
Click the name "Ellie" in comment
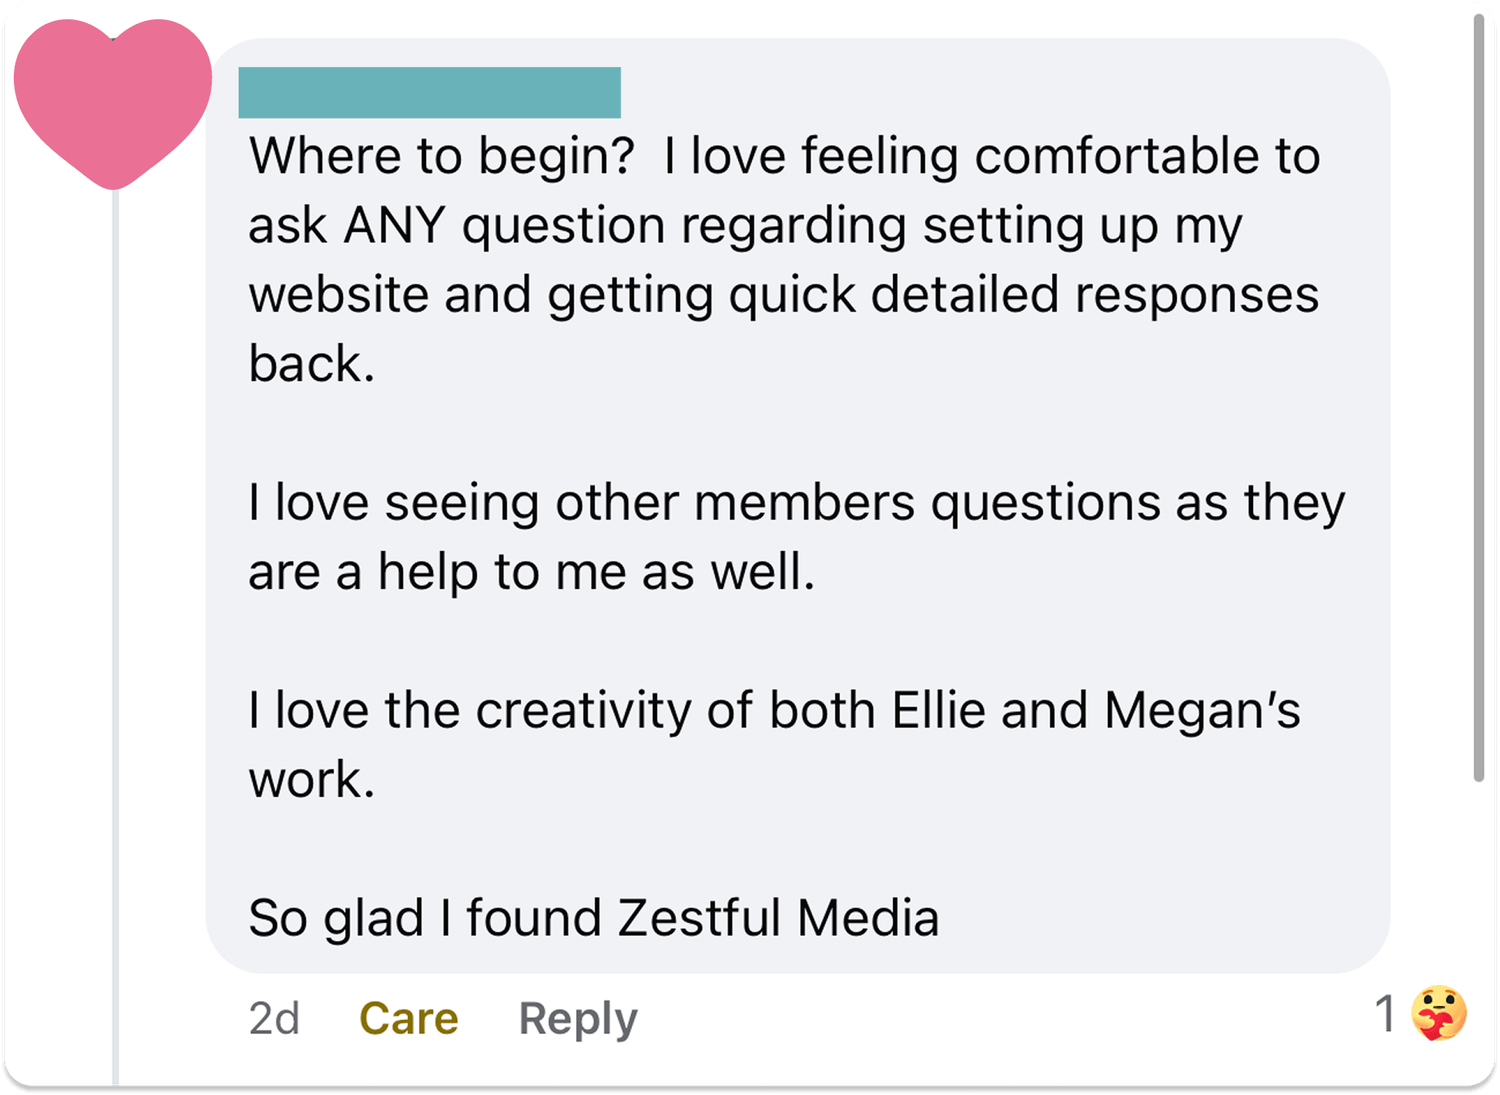tap(938, 711)
